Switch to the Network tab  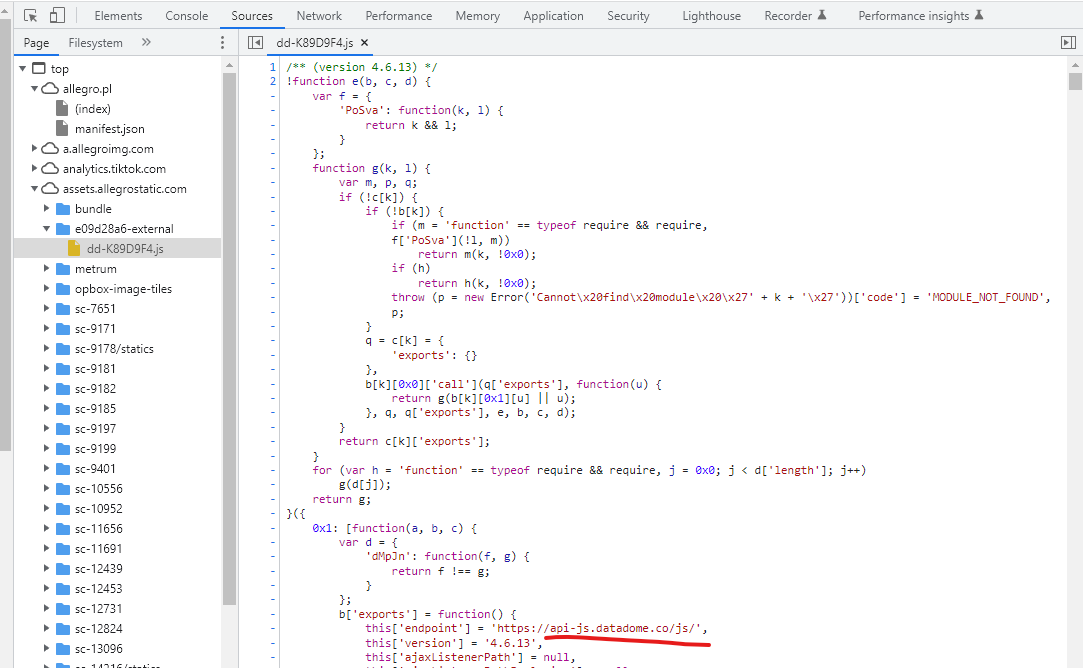pyautogui.click(x=319, y=16)
